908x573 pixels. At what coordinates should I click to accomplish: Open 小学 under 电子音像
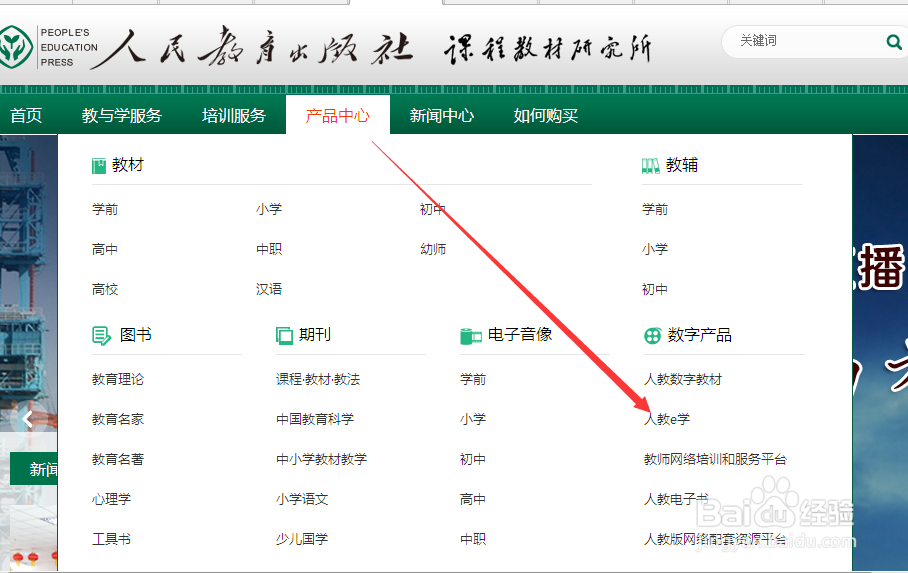coord(473,419)
